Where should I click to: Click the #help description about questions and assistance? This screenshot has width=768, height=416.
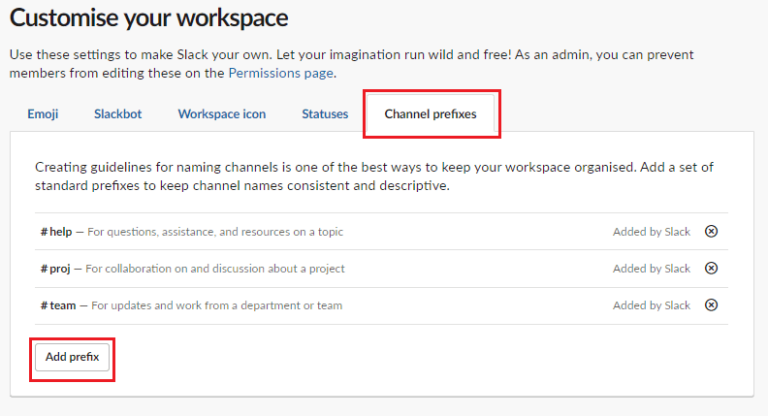click(x=215, y=232)
